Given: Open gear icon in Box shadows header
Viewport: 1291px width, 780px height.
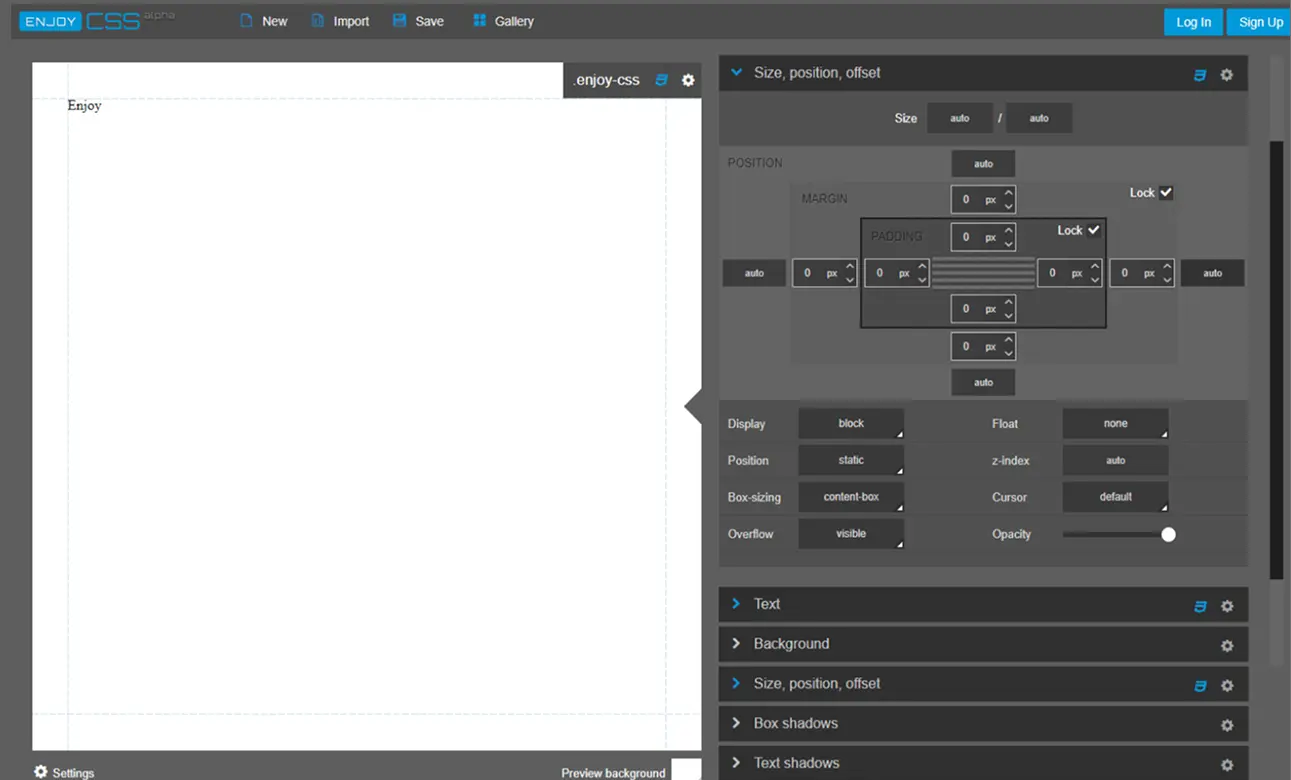Looking at the screenshot, I should coord(1227,725).
